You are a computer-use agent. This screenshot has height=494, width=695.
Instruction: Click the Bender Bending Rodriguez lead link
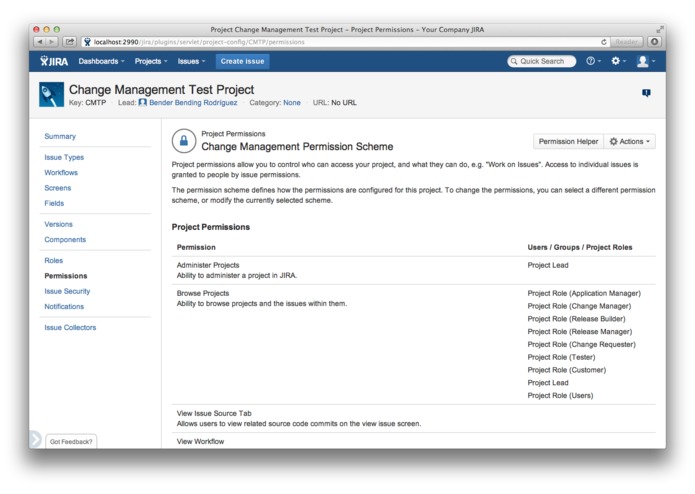193,103
